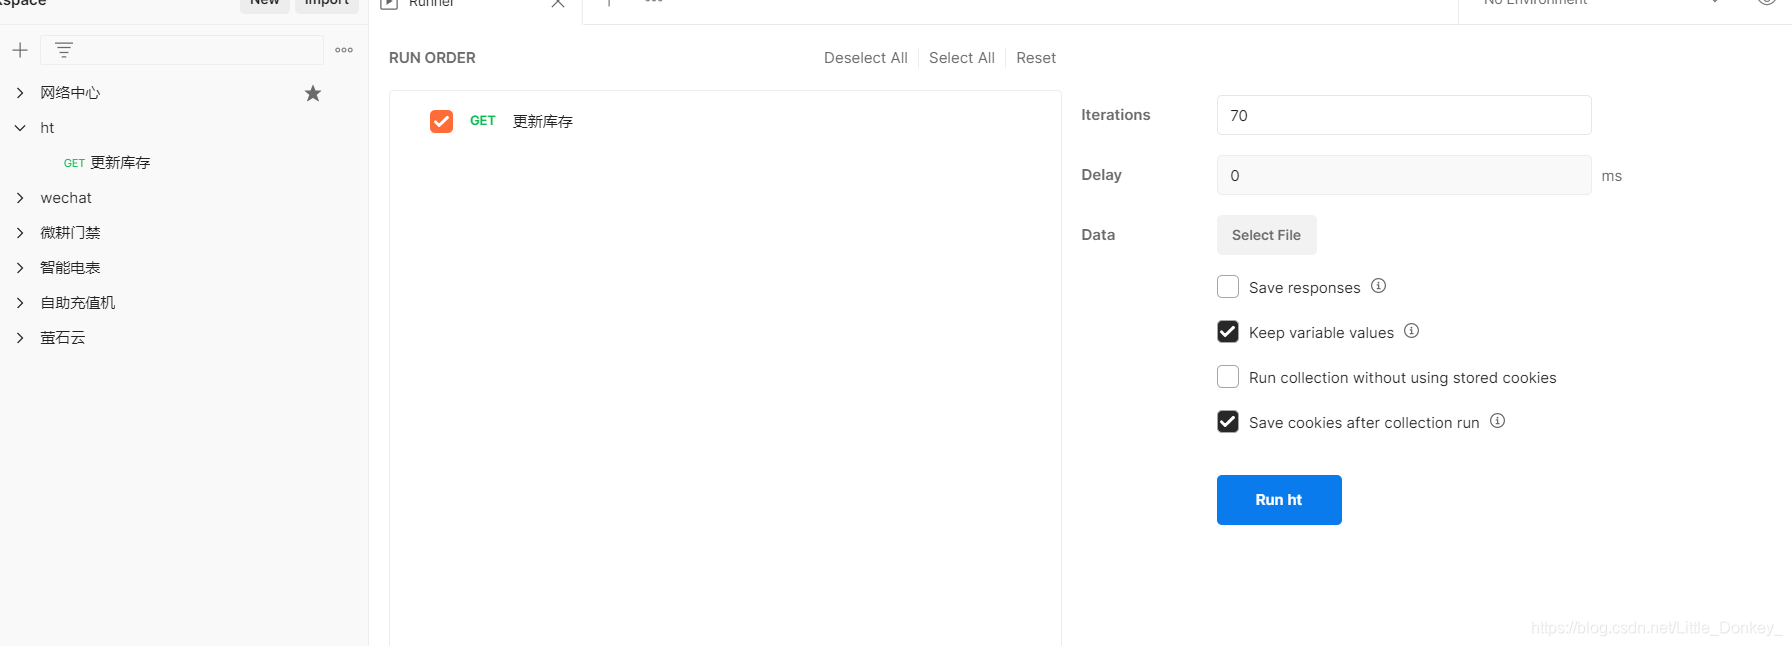1792x646 pixels.
Task: Expand the 微耕门禁 collection
Action: click(20, 233)
